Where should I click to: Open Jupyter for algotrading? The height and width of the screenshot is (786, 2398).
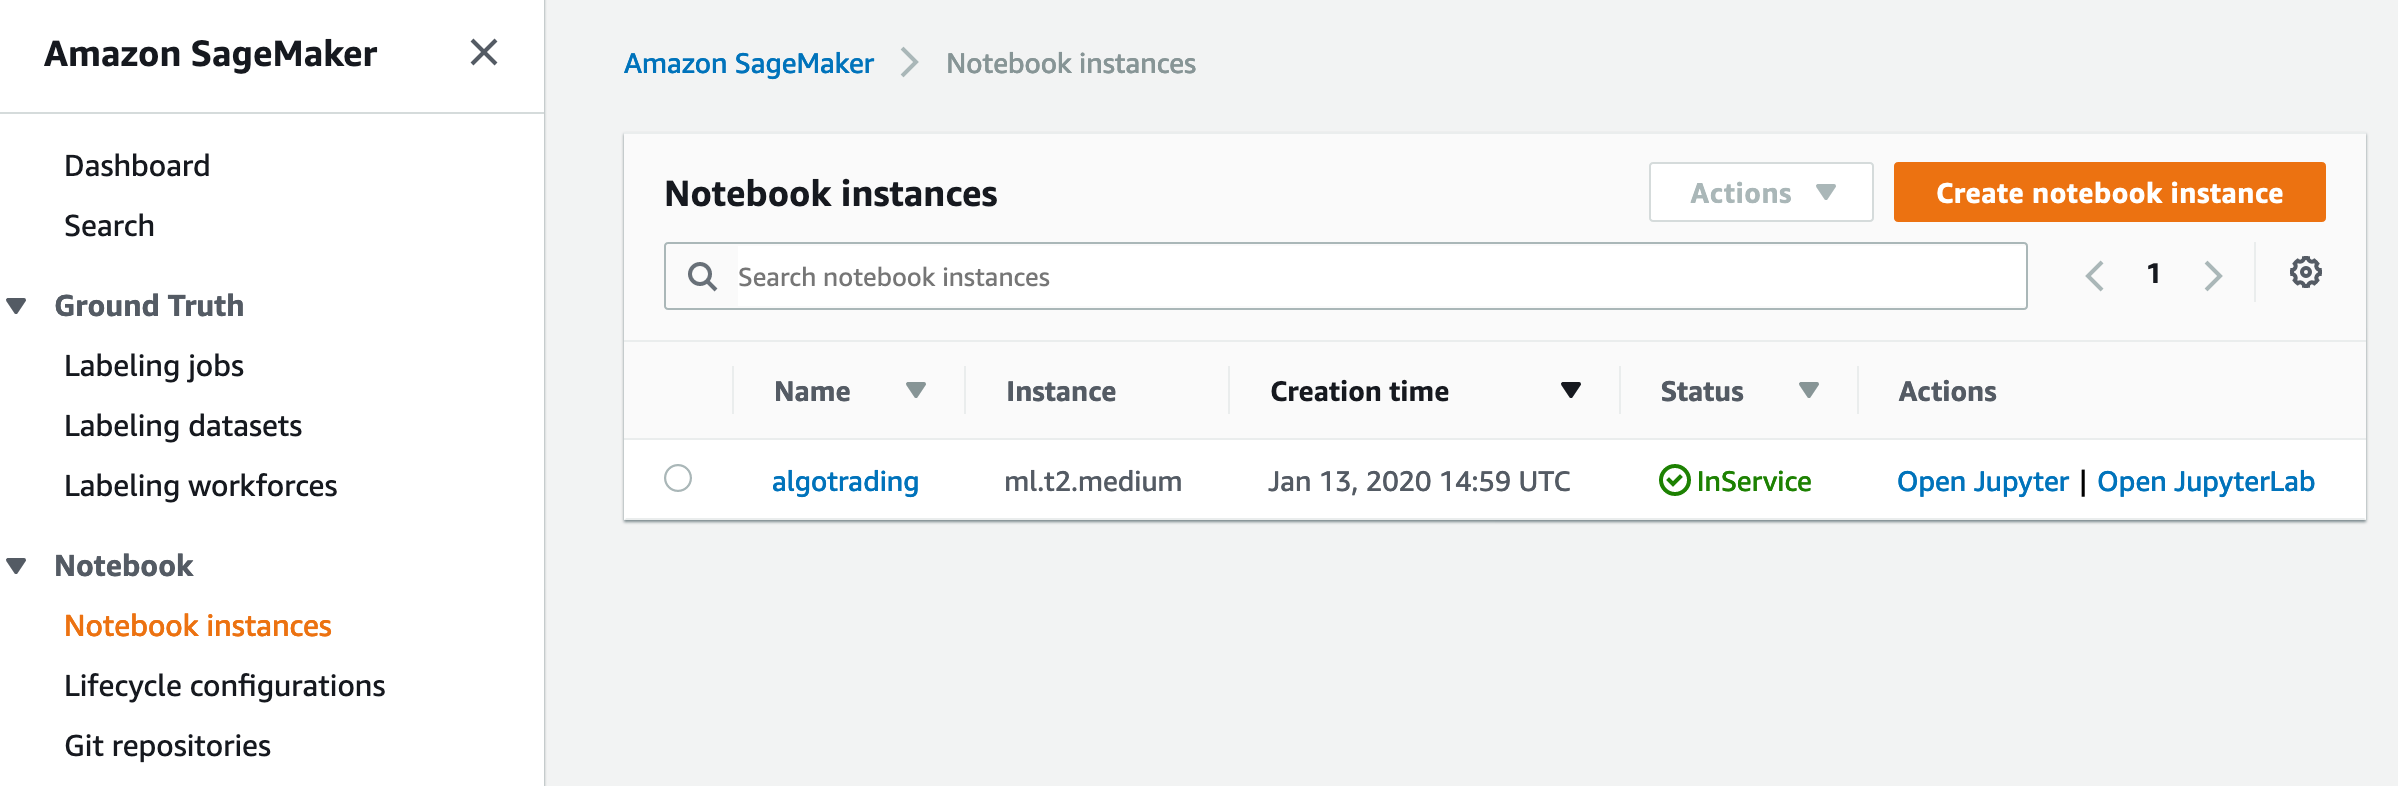tap(1982, 482)
